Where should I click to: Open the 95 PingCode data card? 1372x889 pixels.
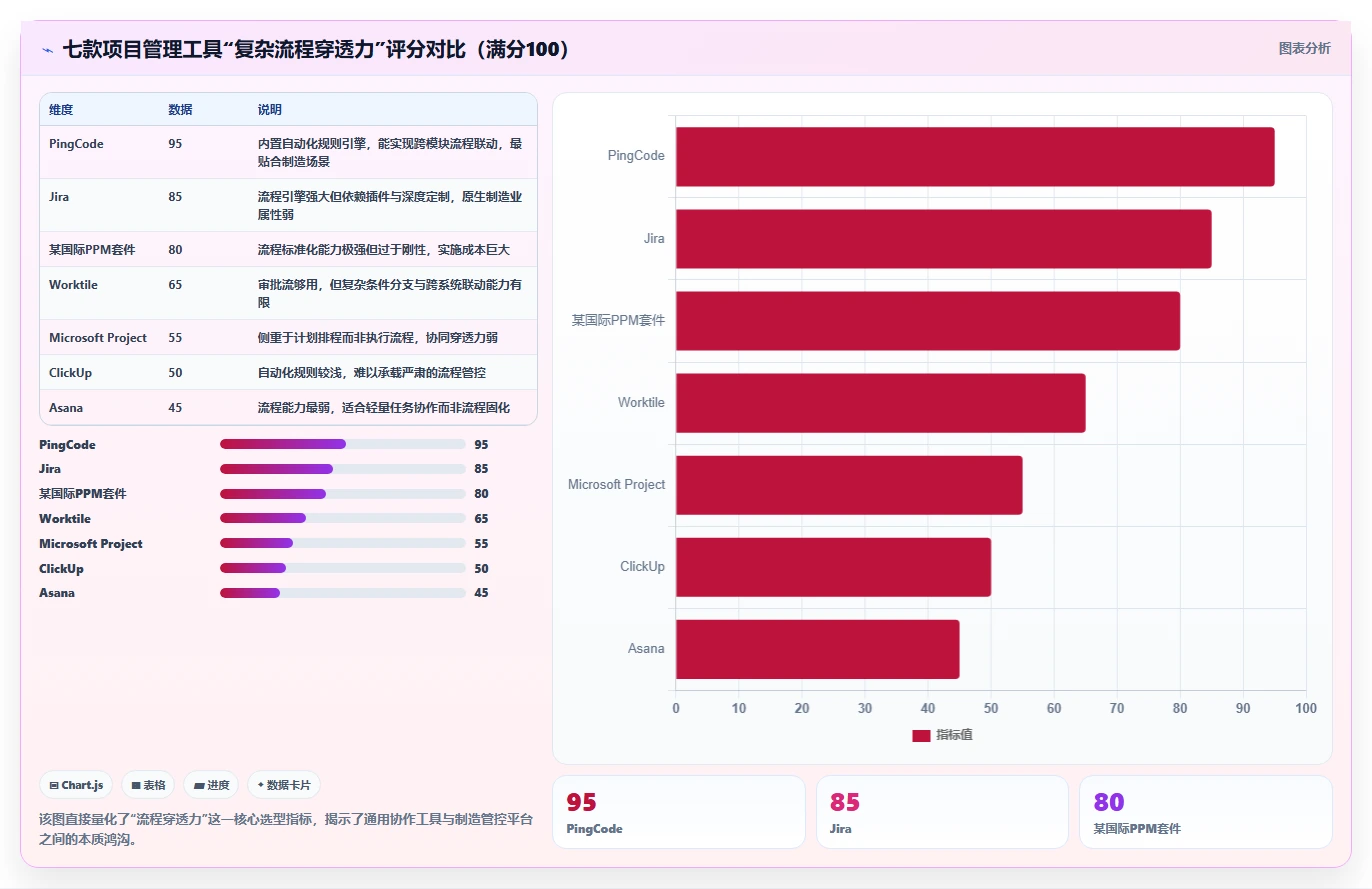(678, 812)
